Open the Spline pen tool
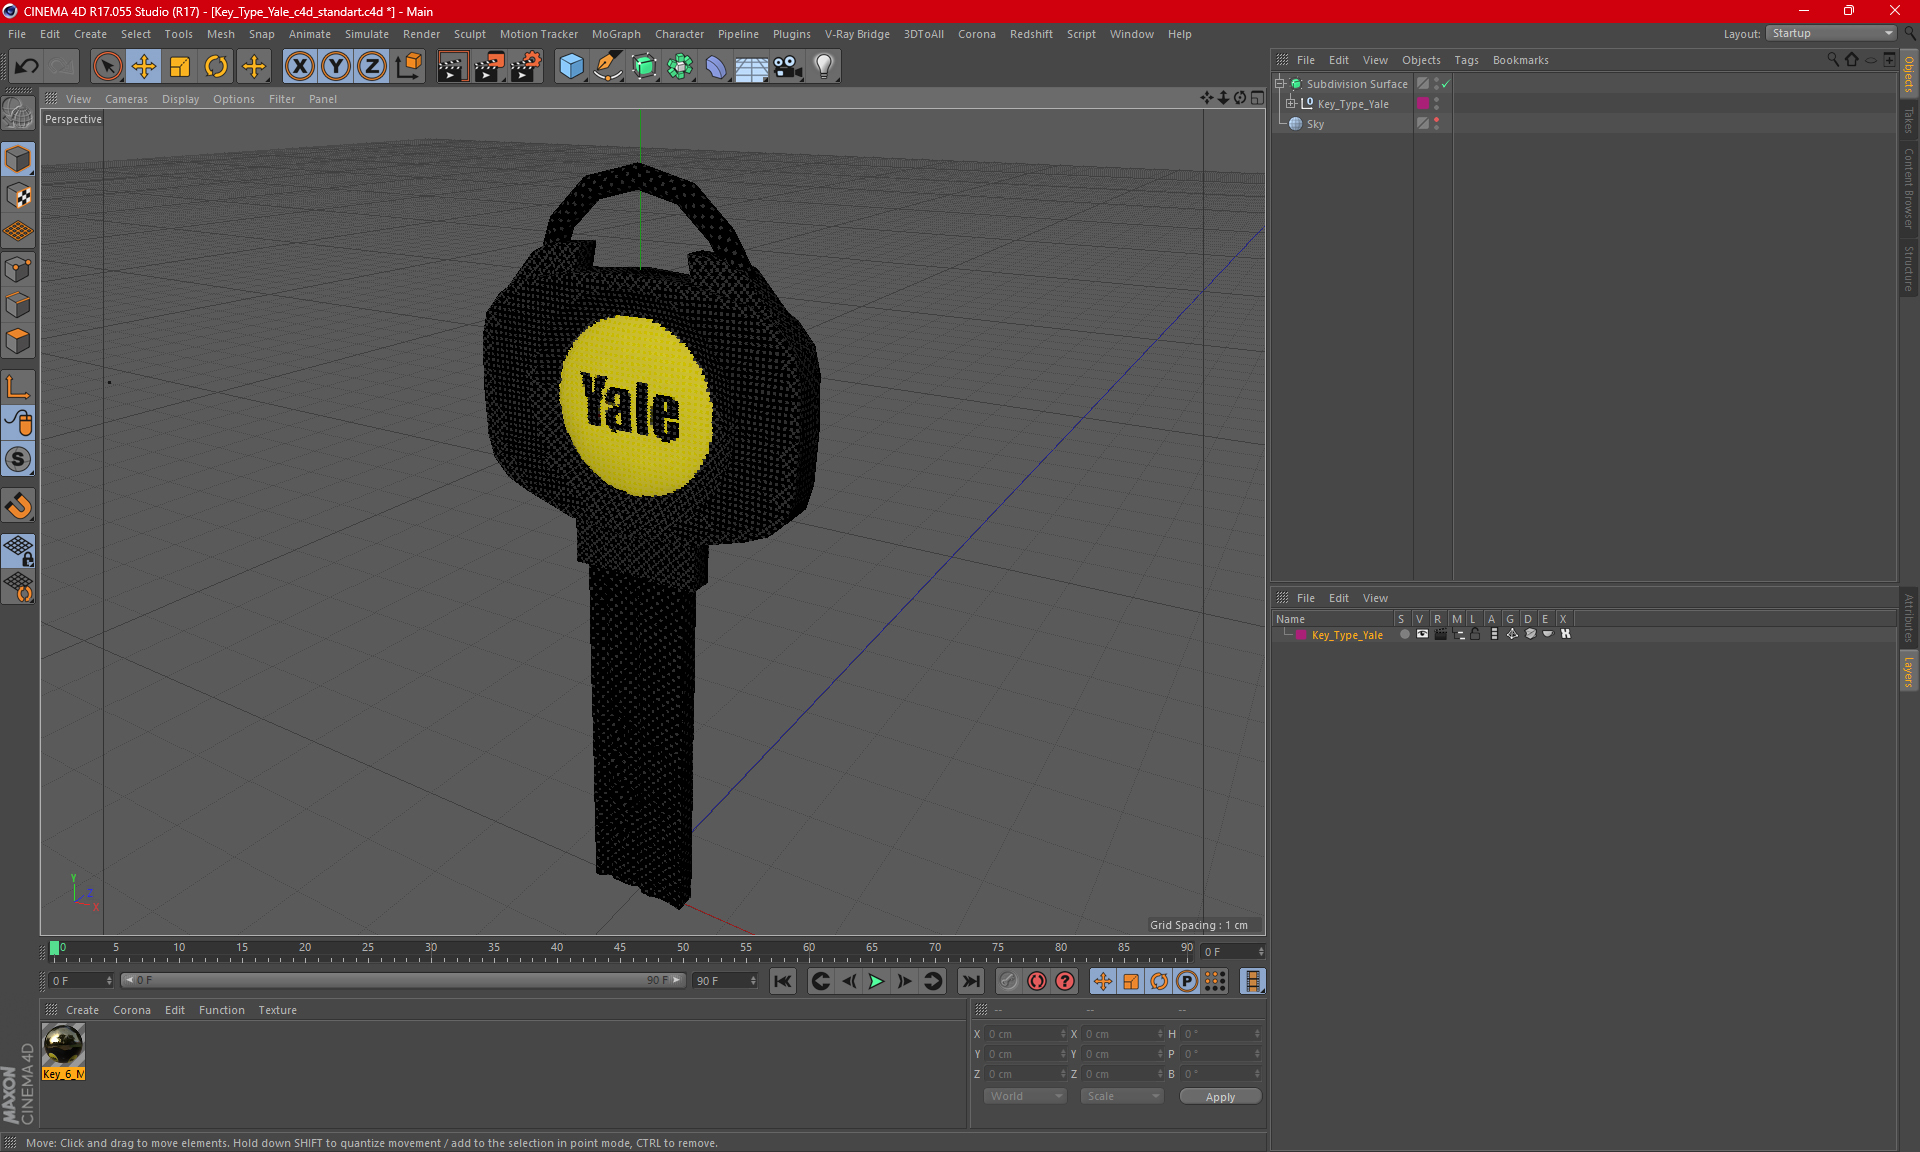The width and height of the screenshot is (1920, 1152). point(607,66)
